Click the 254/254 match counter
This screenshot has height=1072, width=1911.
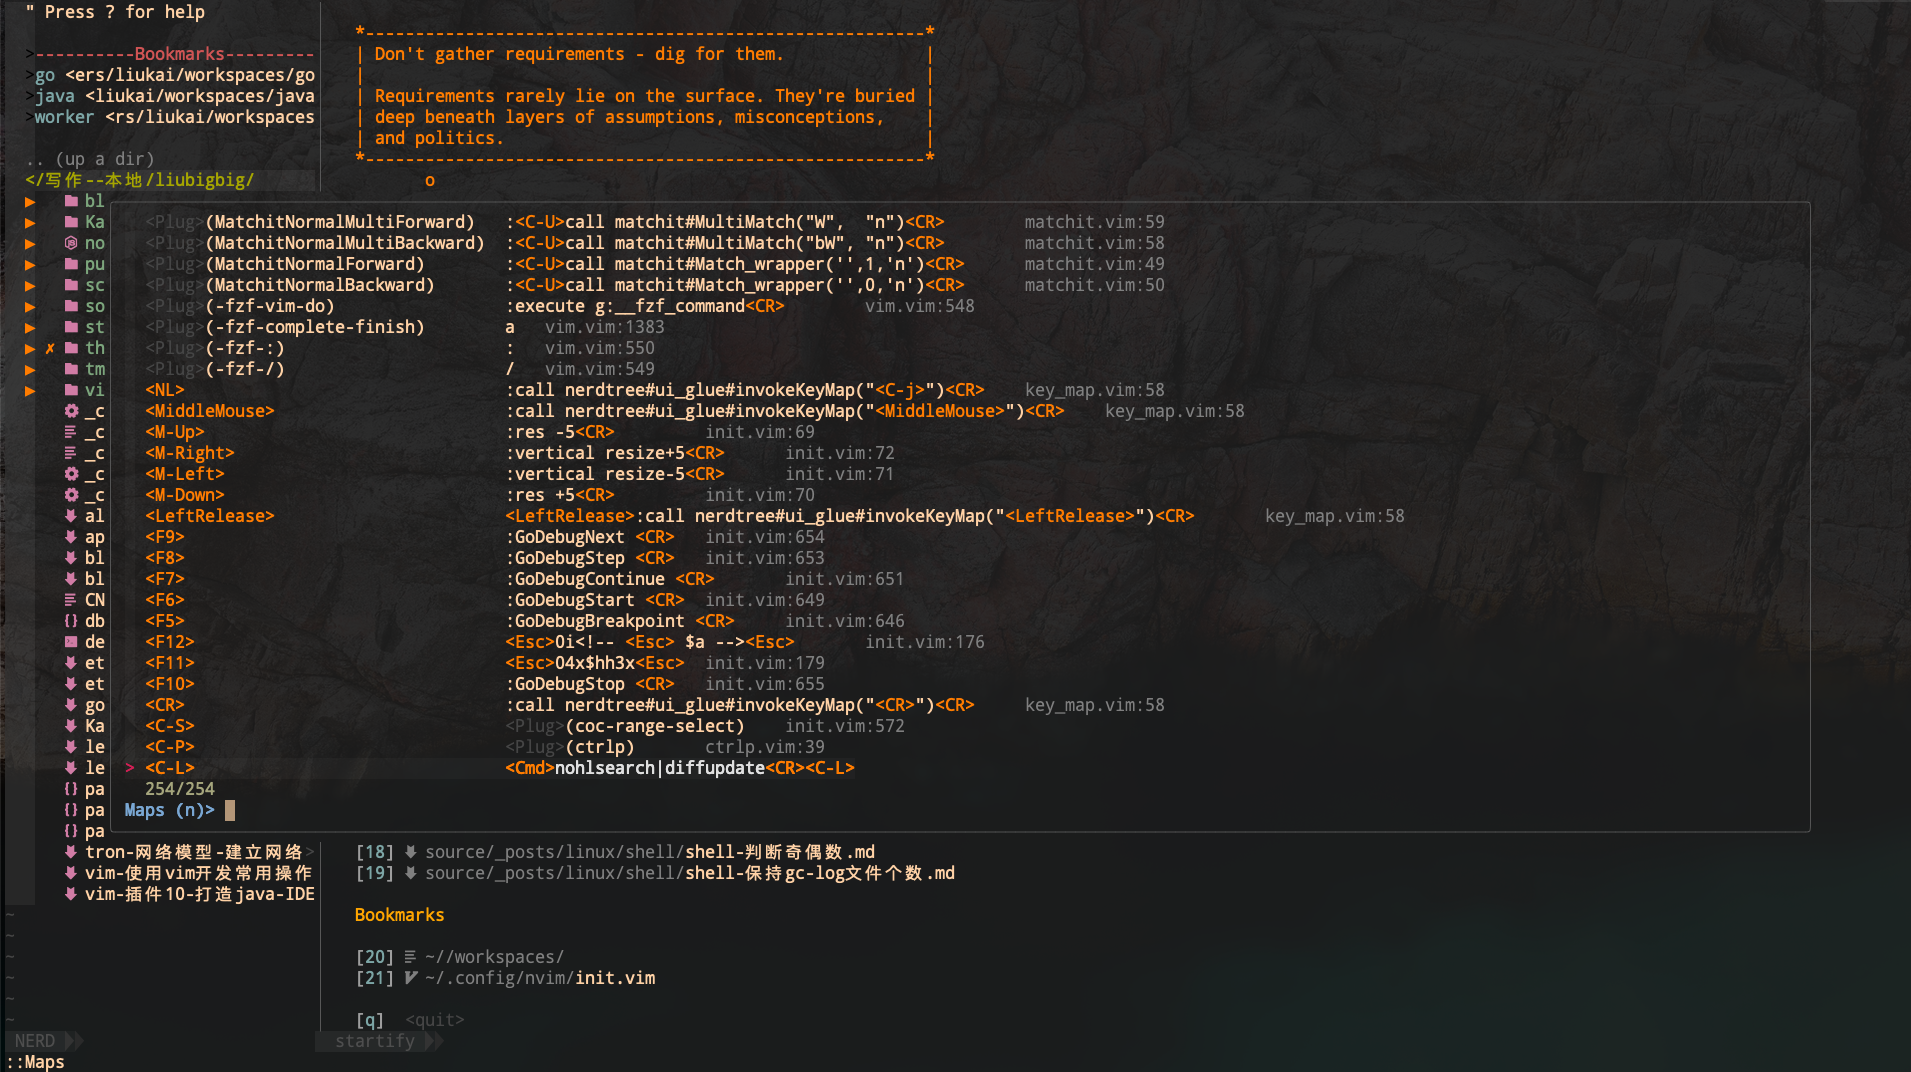pyautogui.click(x=180, y=789)
